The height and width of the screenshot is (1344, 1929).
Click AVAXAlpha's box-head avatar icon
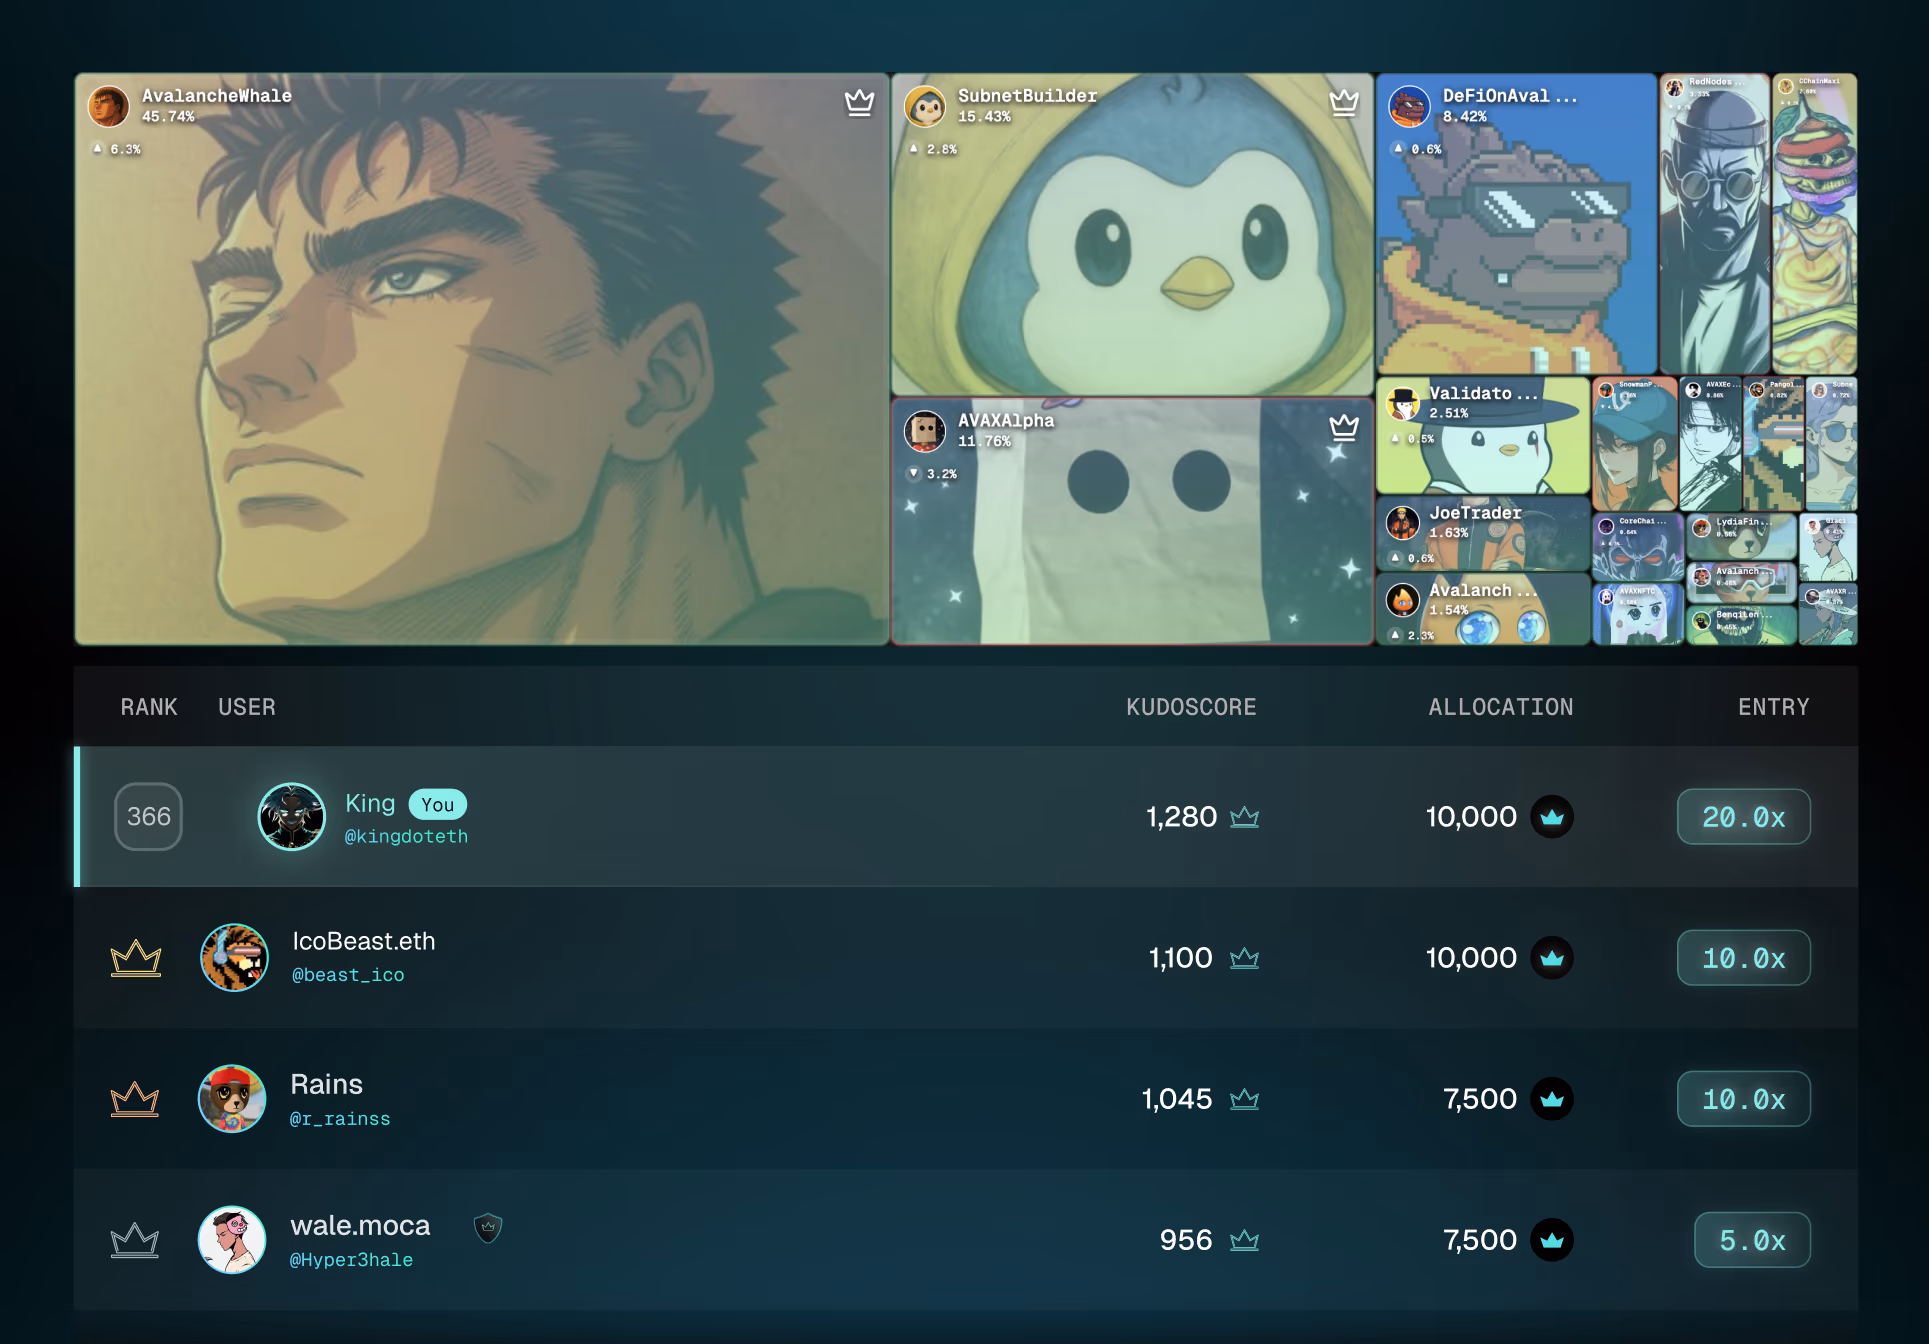[x=924, y=430]
